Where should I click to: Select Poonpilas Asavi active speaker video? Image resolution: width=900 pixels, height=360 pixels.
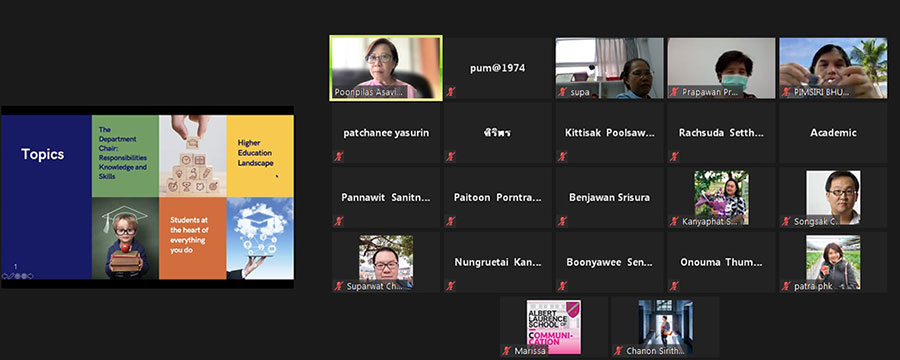pos(386,68)
